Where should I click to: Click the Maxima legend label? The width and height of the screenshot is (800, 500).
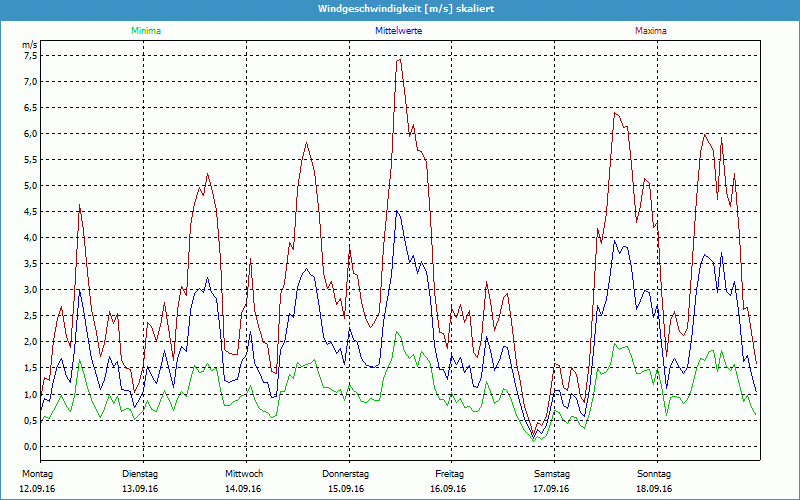tap(651, 31)
